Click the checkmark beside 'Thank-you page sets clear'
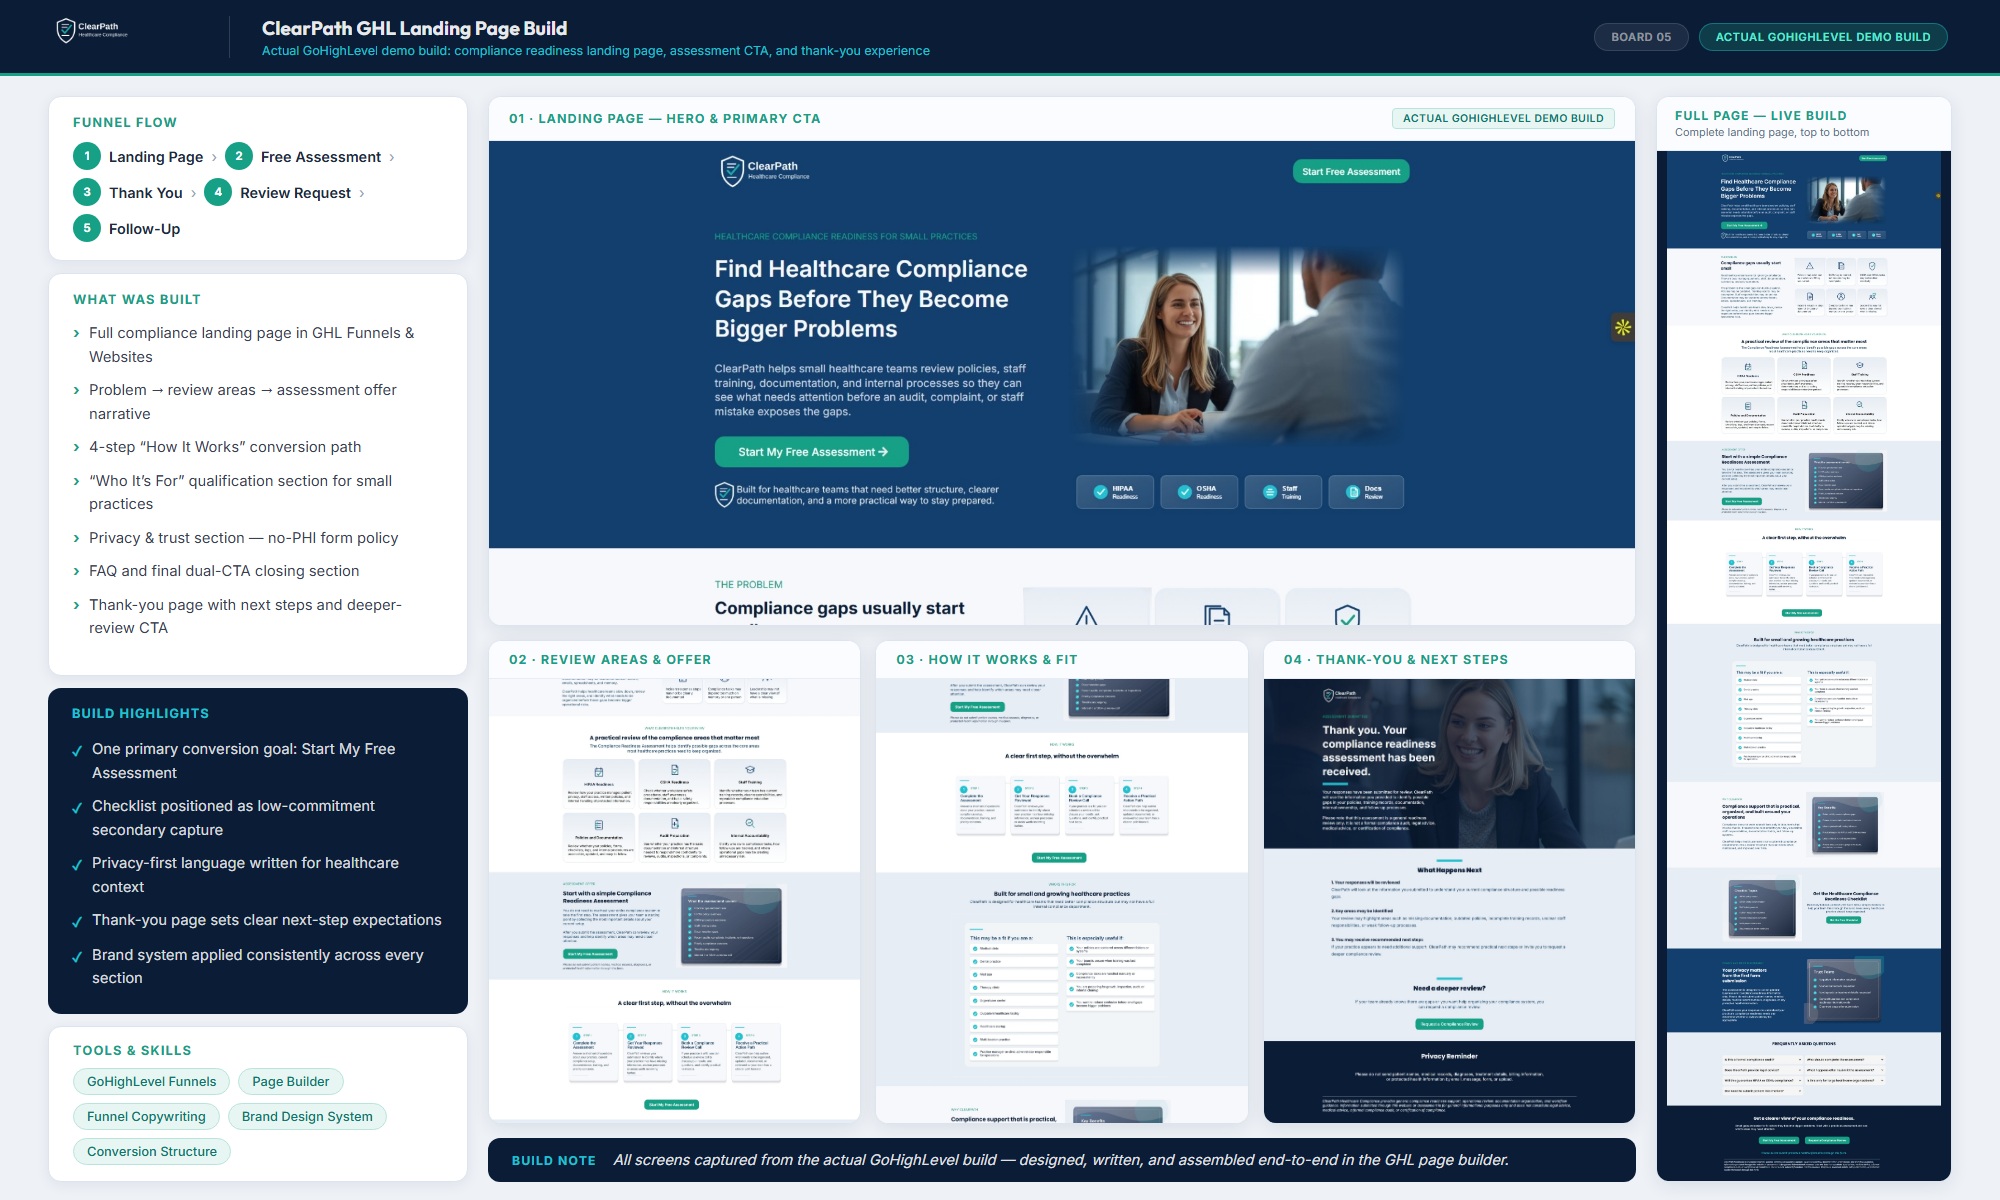2000x1200 pixels. [x=77, y=922]
